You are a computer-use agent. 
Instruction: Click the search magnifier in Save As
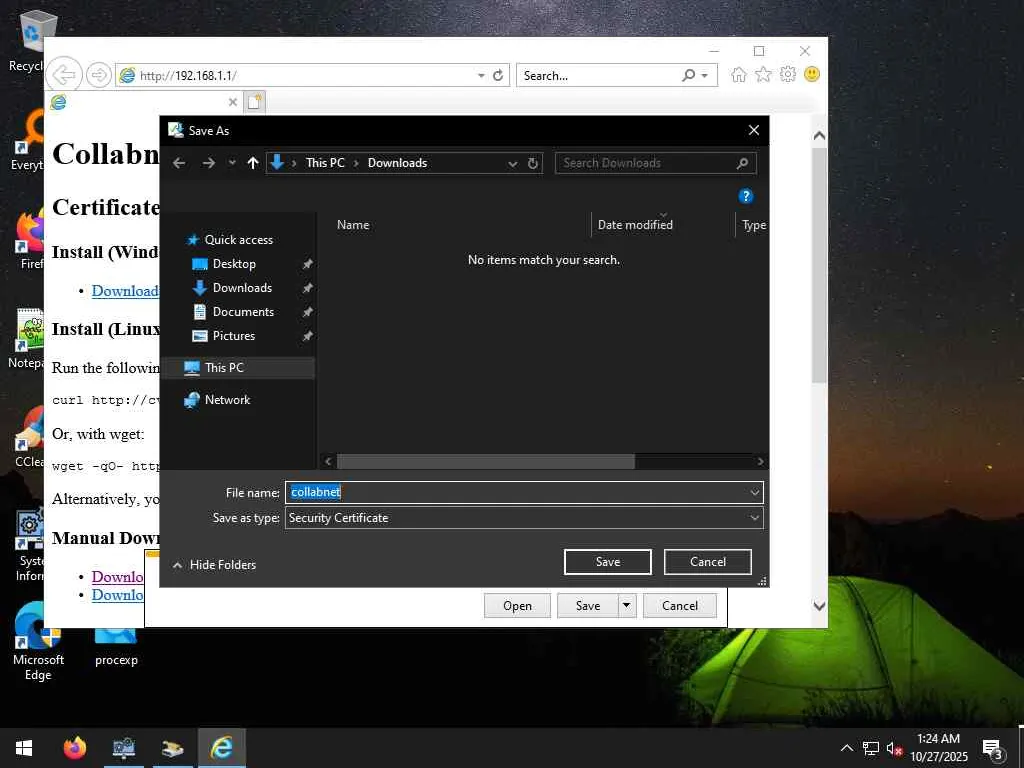click(742, 163)
